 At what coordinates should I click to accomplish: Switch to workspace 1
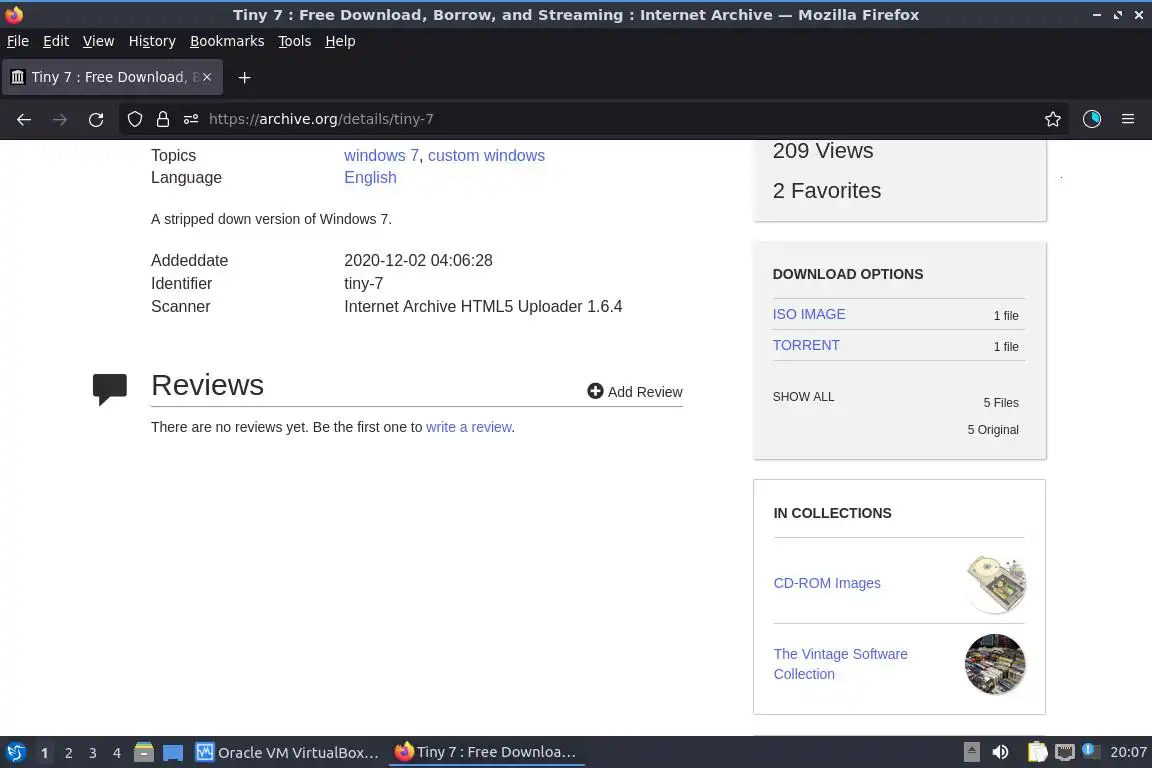pyautogui.click(x=45, y=753)
